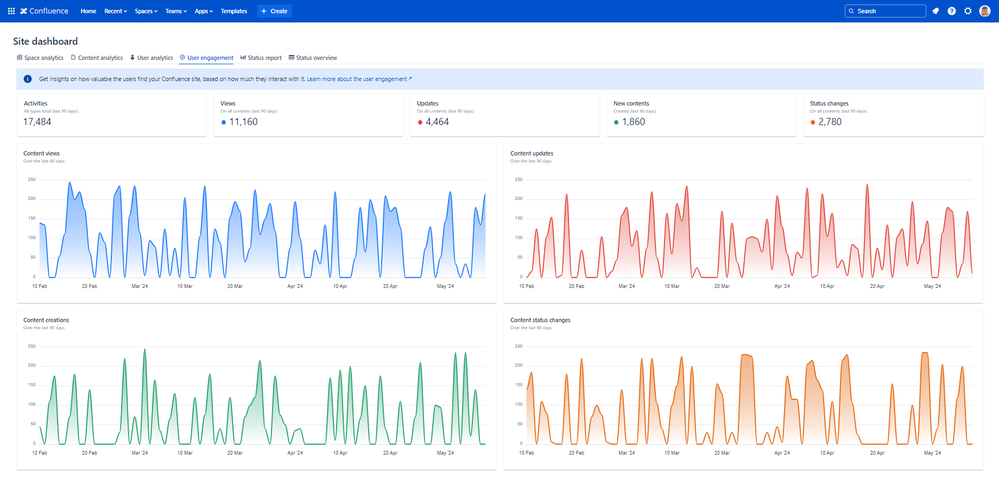Open the Status report tab

pyautogui.click(x=261, y=58)
